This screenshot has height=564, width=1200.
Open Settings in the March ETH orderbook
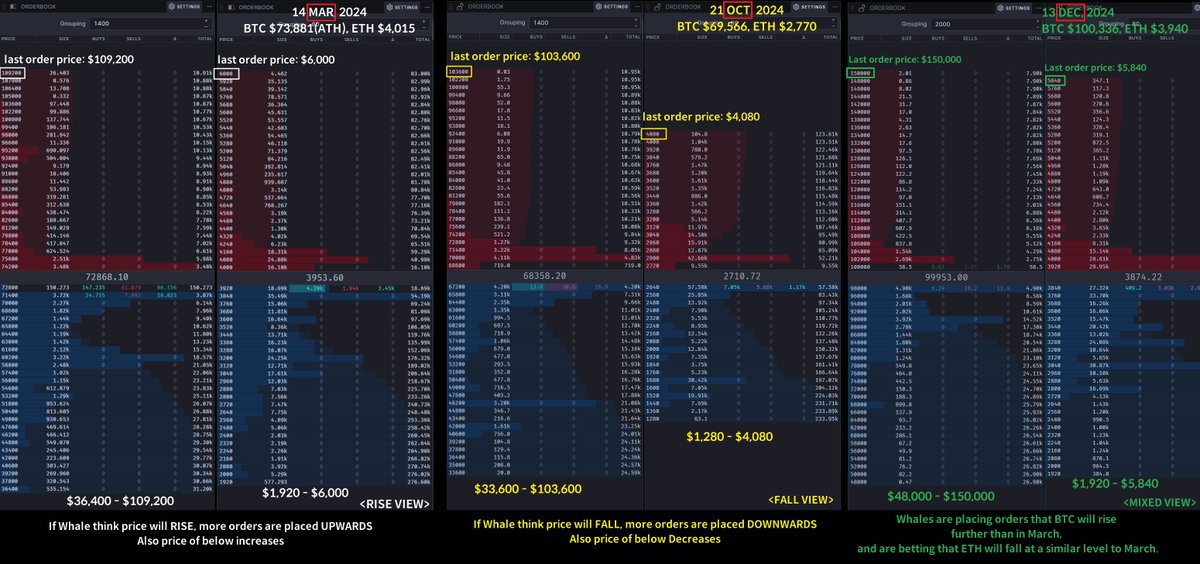click(402, 7)
